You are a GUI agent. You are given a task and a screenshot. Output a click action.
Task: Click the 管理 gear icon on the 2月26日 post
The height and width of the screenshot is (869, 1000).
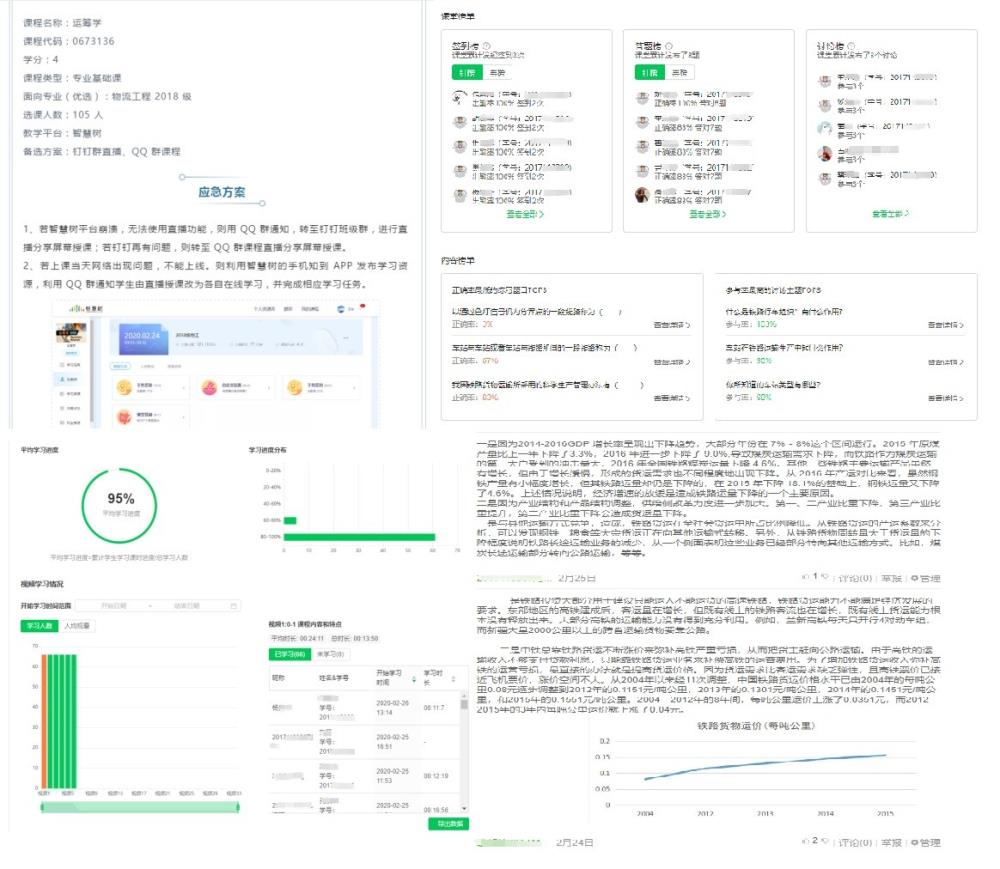pos(914,578)
